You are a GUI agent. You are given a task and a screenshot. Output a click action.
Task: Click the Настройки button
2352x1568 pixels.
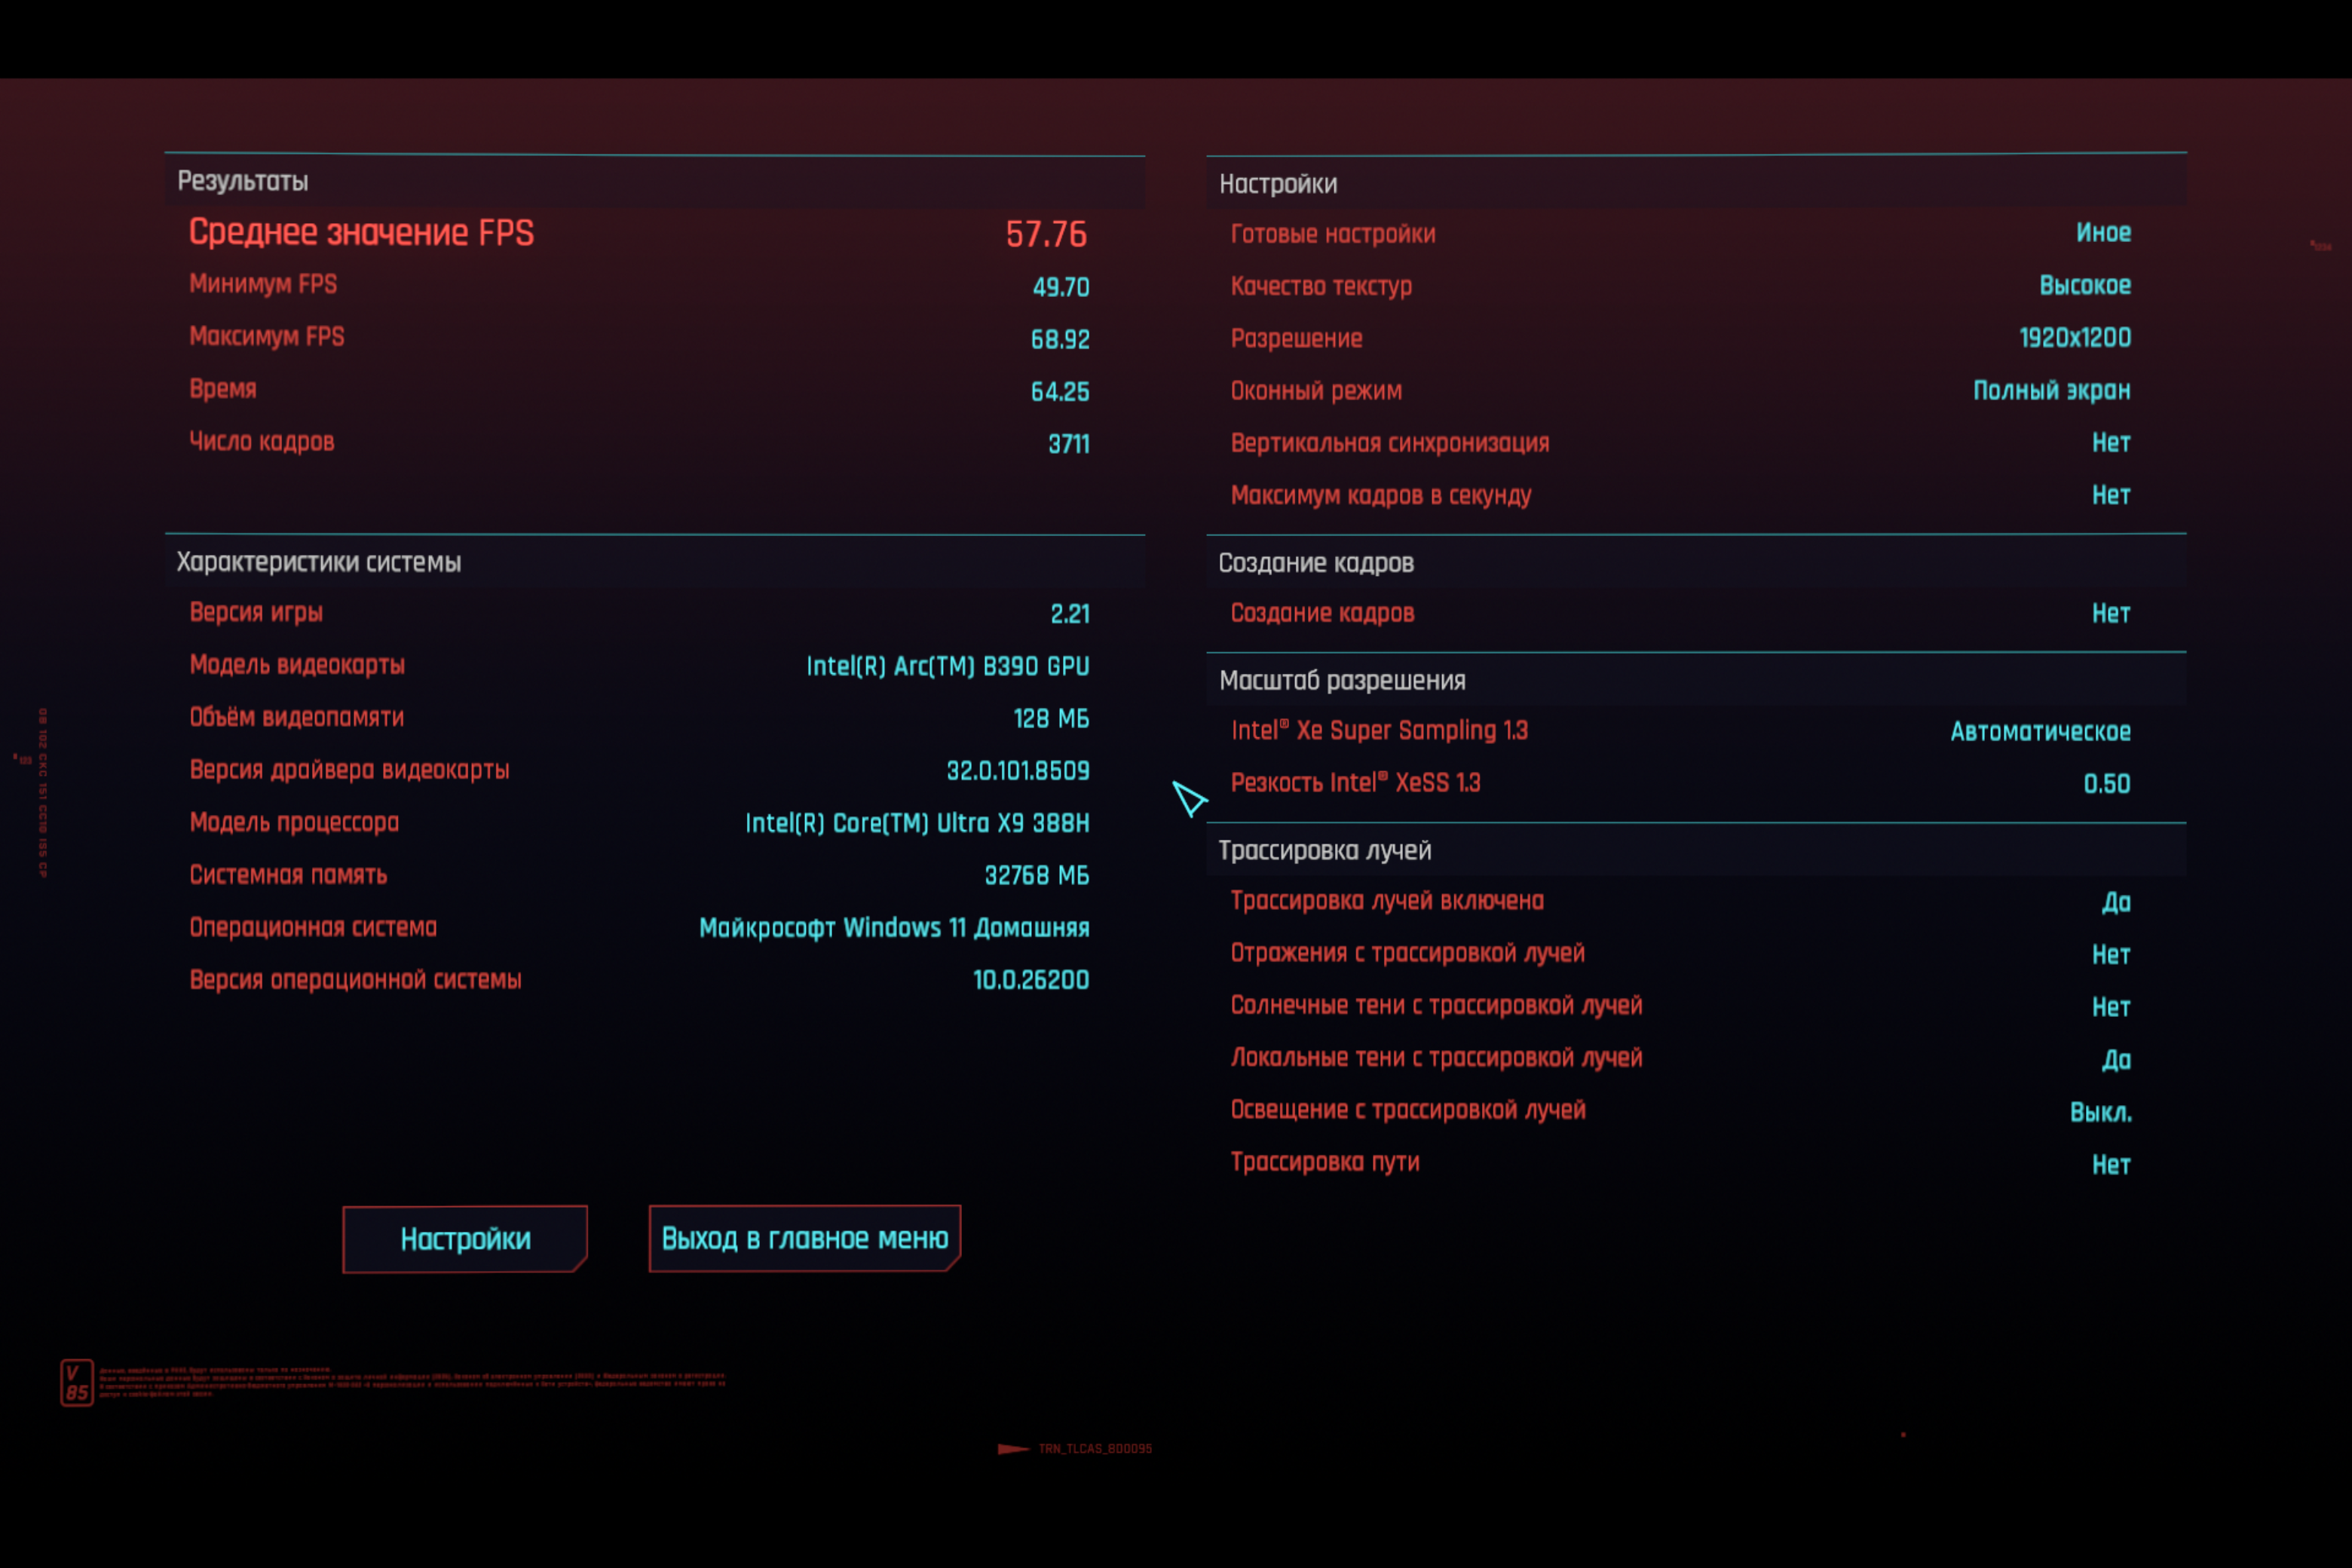coord(465,1238)
